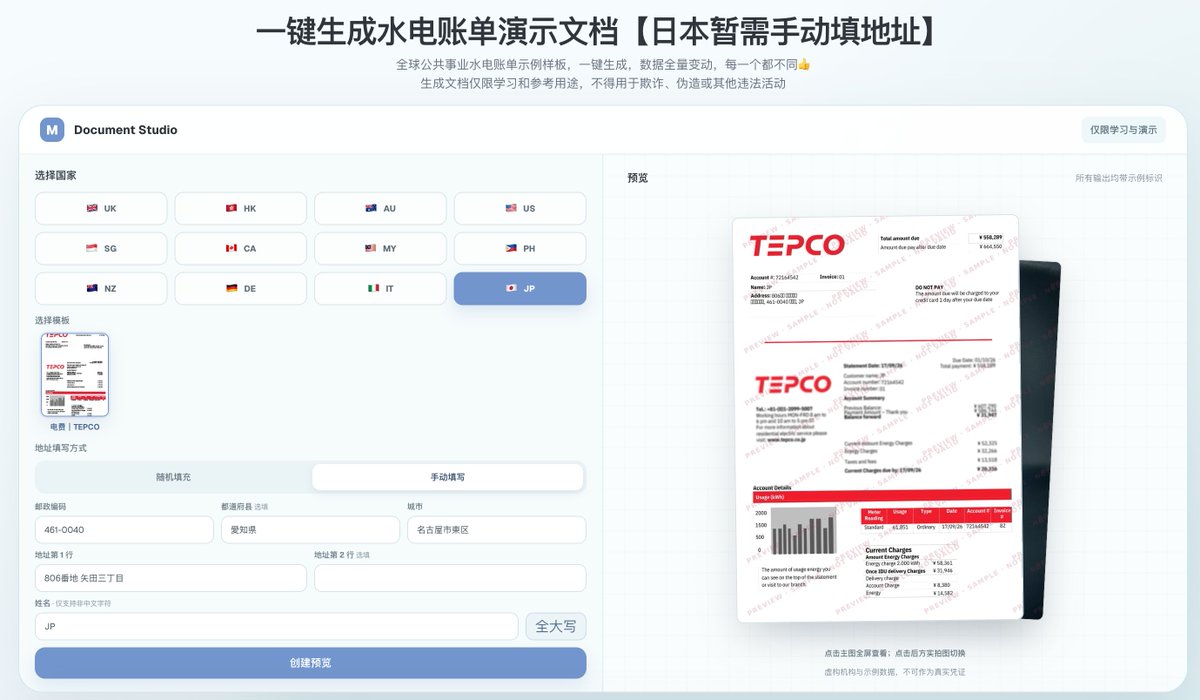The image size is (1200, 700).
Task: Click the 预览 panel heading
Action: (x=638, y=178)
